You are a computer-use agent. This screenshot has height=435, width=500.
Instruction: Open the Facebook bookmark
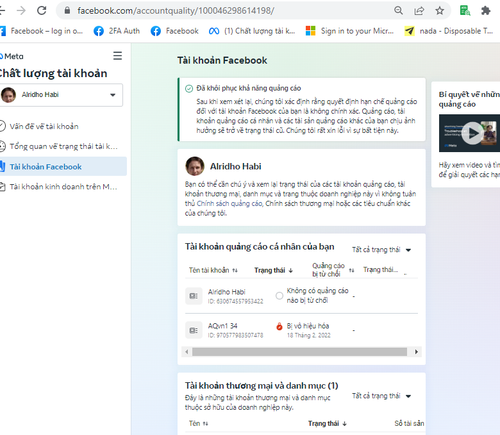tap(174, 31)
